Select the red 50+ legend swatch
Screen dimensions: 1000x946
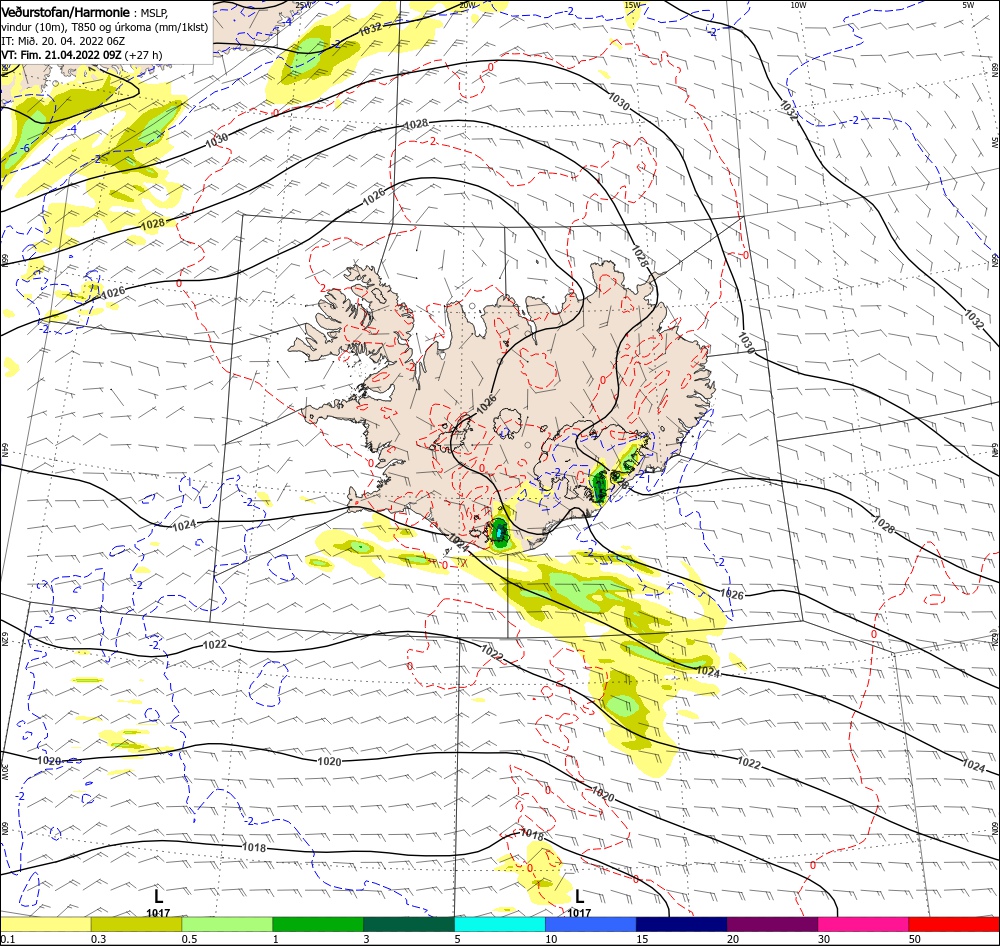pos(954,924)
